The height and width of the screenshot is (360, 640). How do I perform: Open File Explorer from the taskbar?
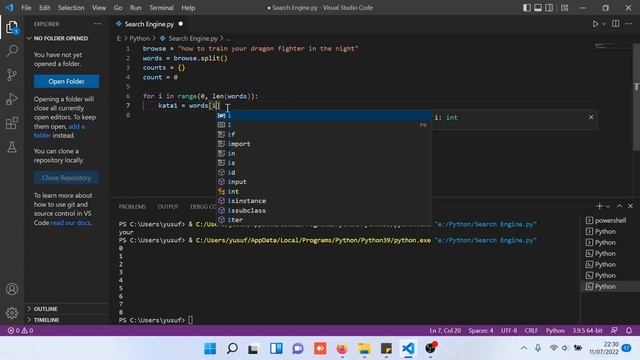coord(364,349)
